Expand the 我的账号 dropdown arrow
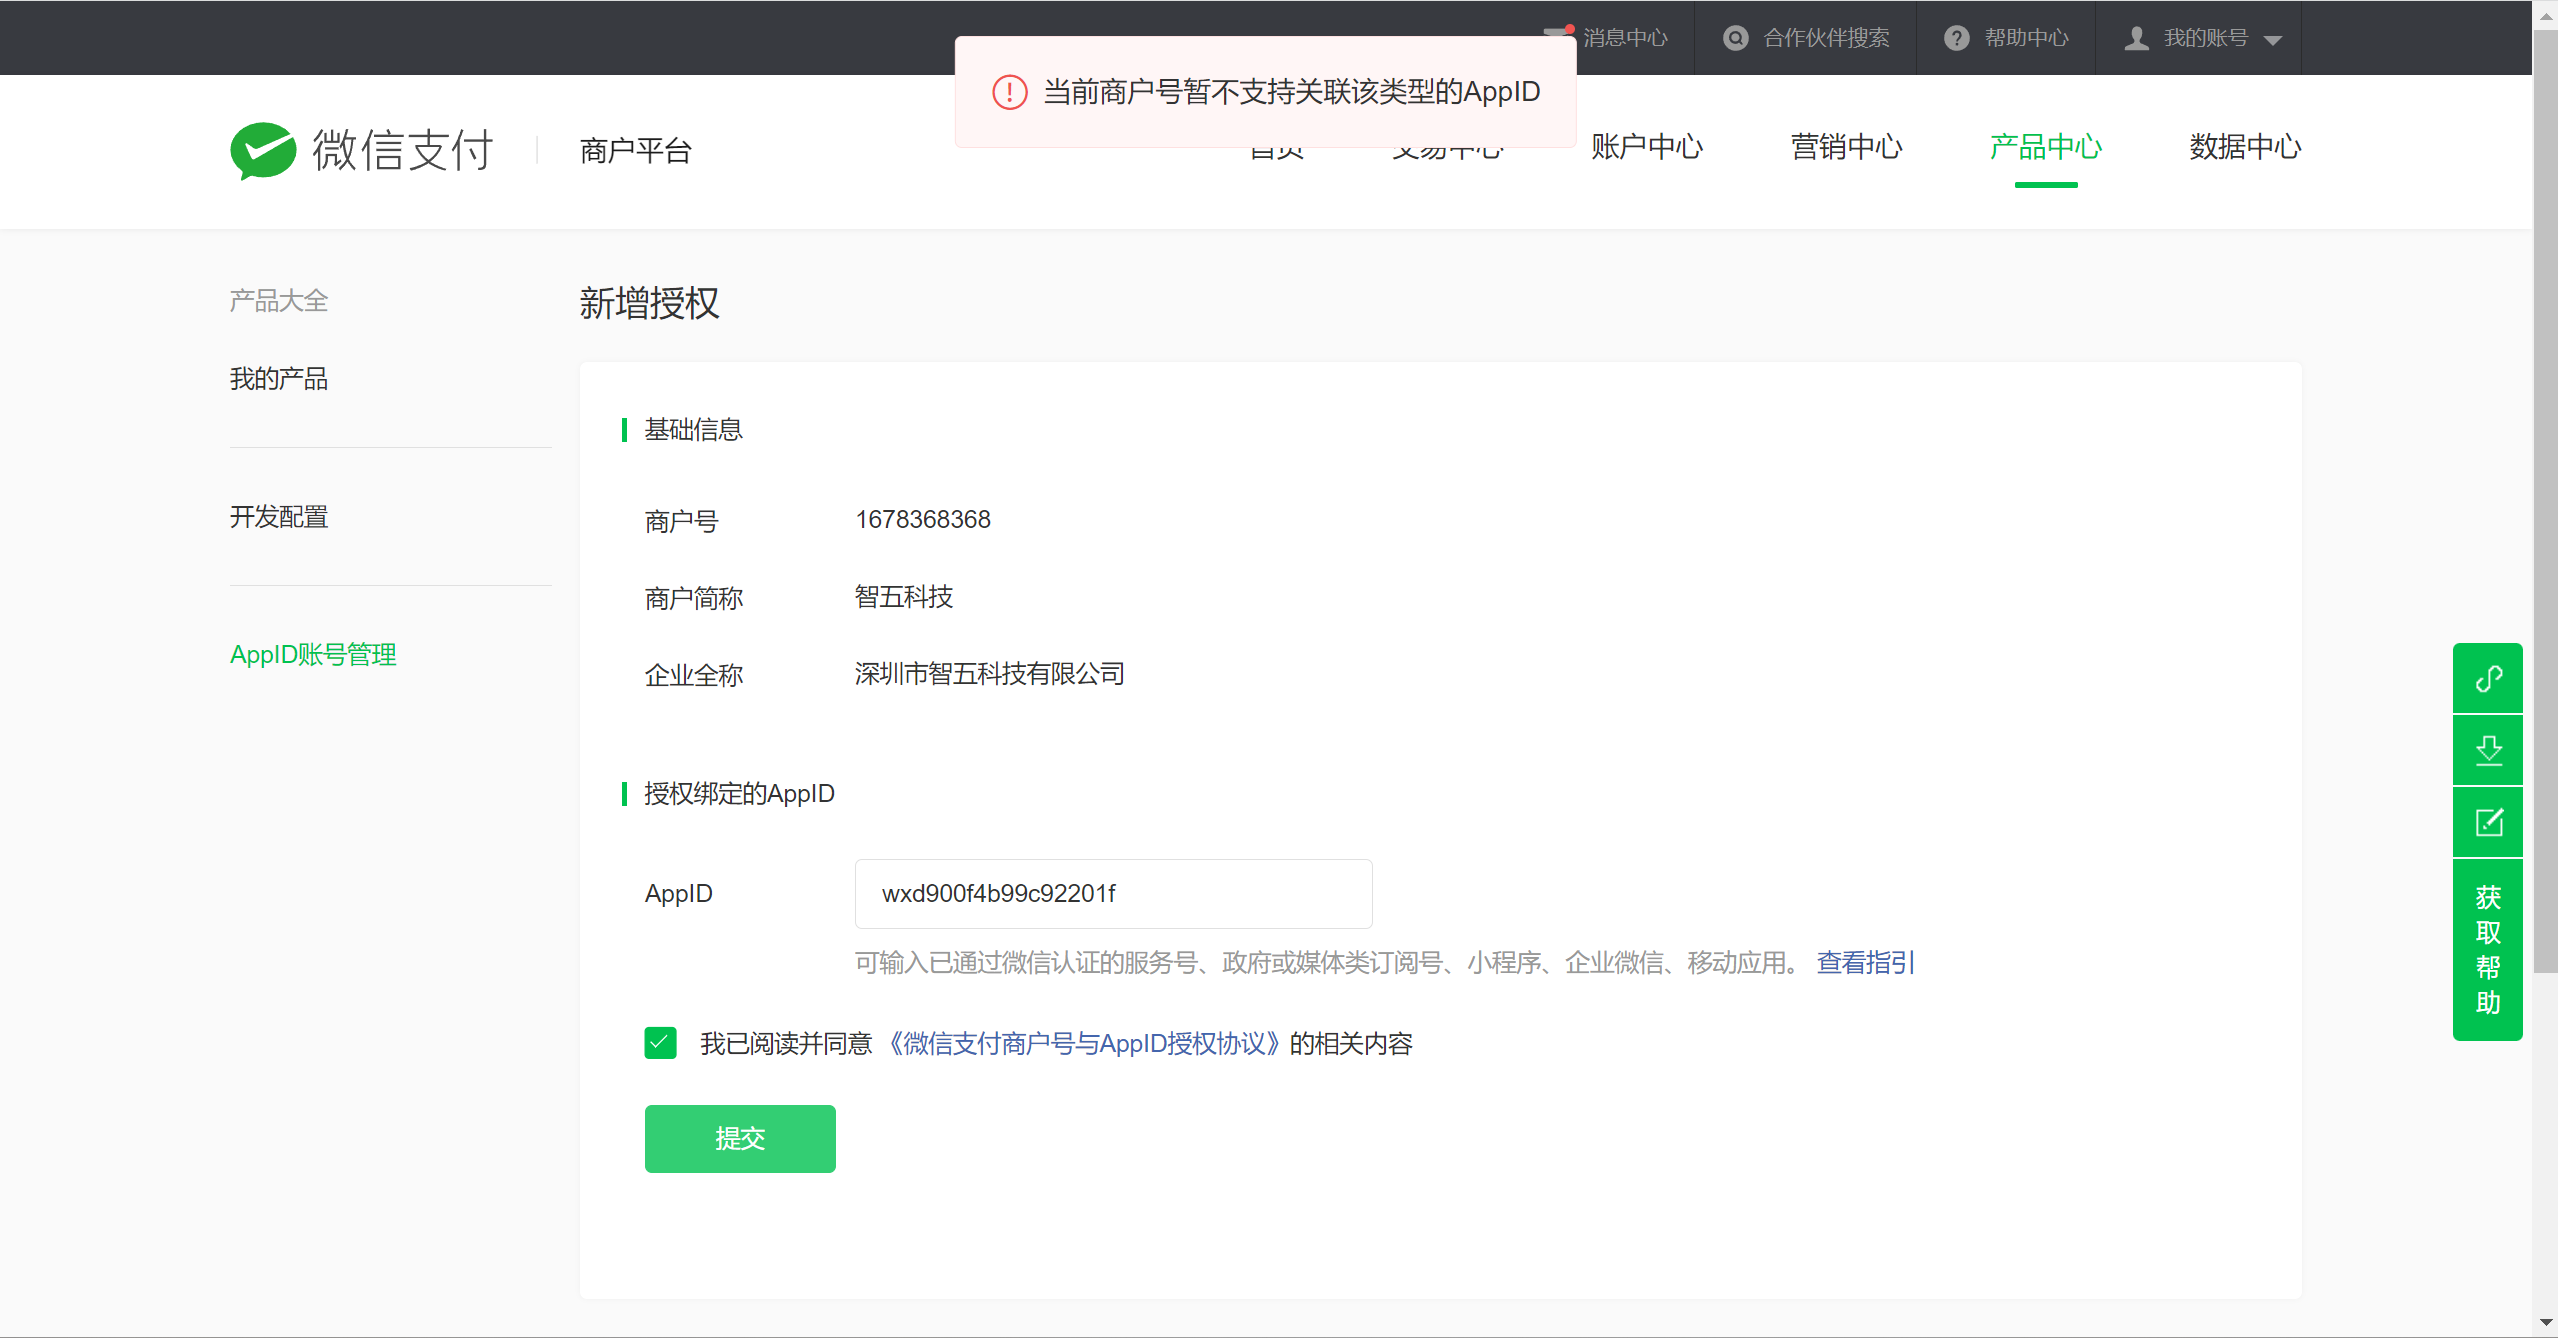The image size is (2558, 1338). (x=2273, y=40)
